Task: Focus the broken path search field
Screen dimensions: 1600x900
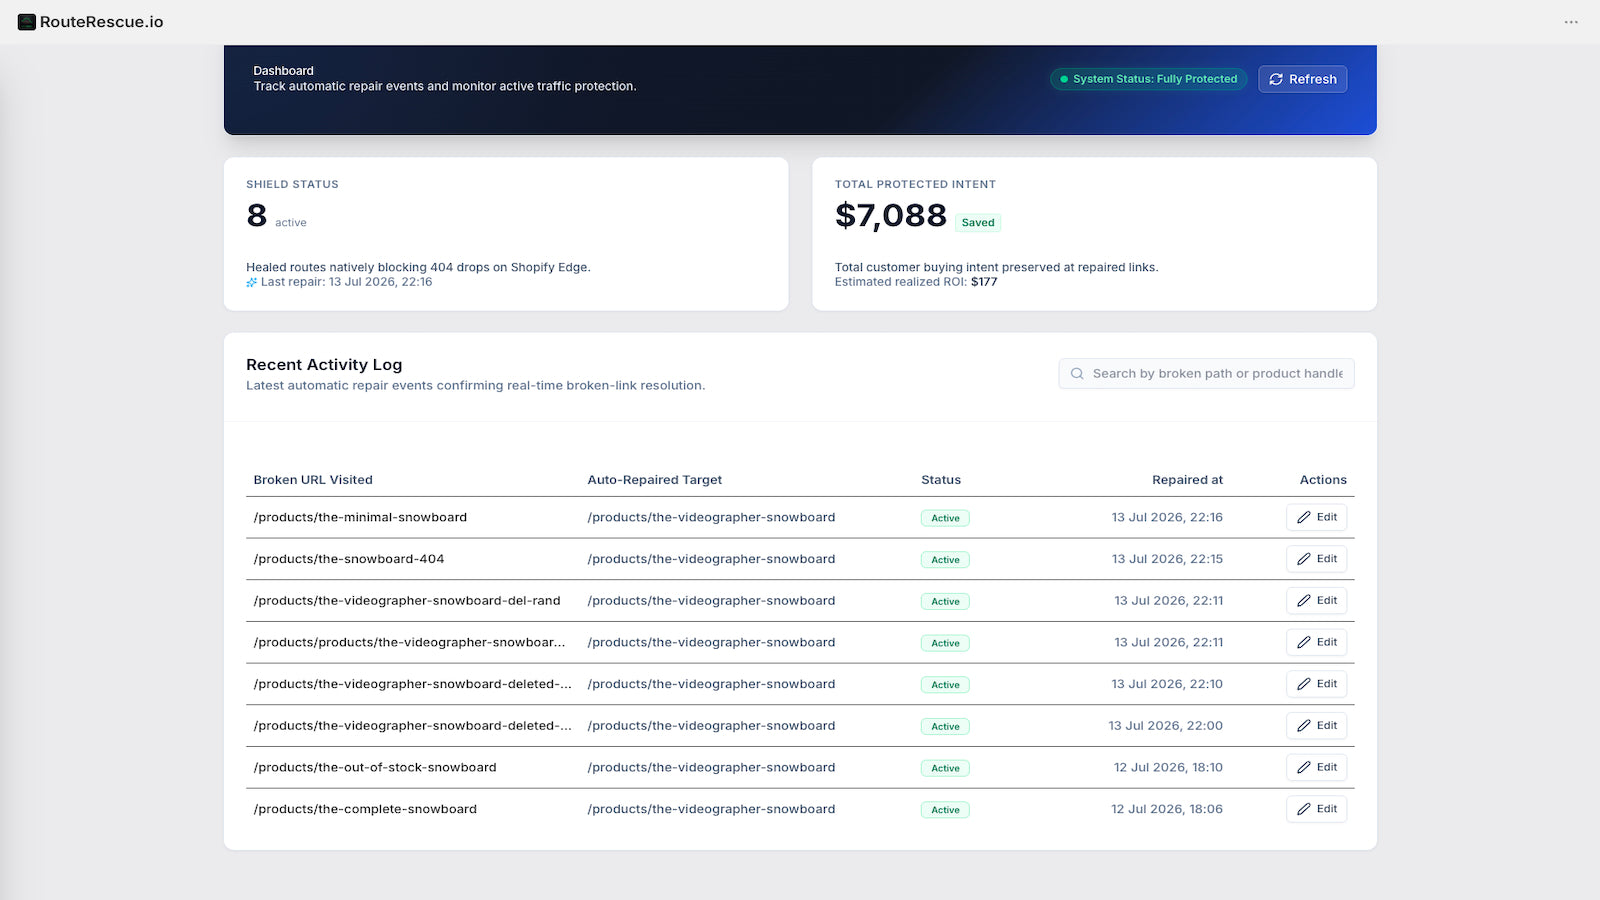Action: [1206, 374]
